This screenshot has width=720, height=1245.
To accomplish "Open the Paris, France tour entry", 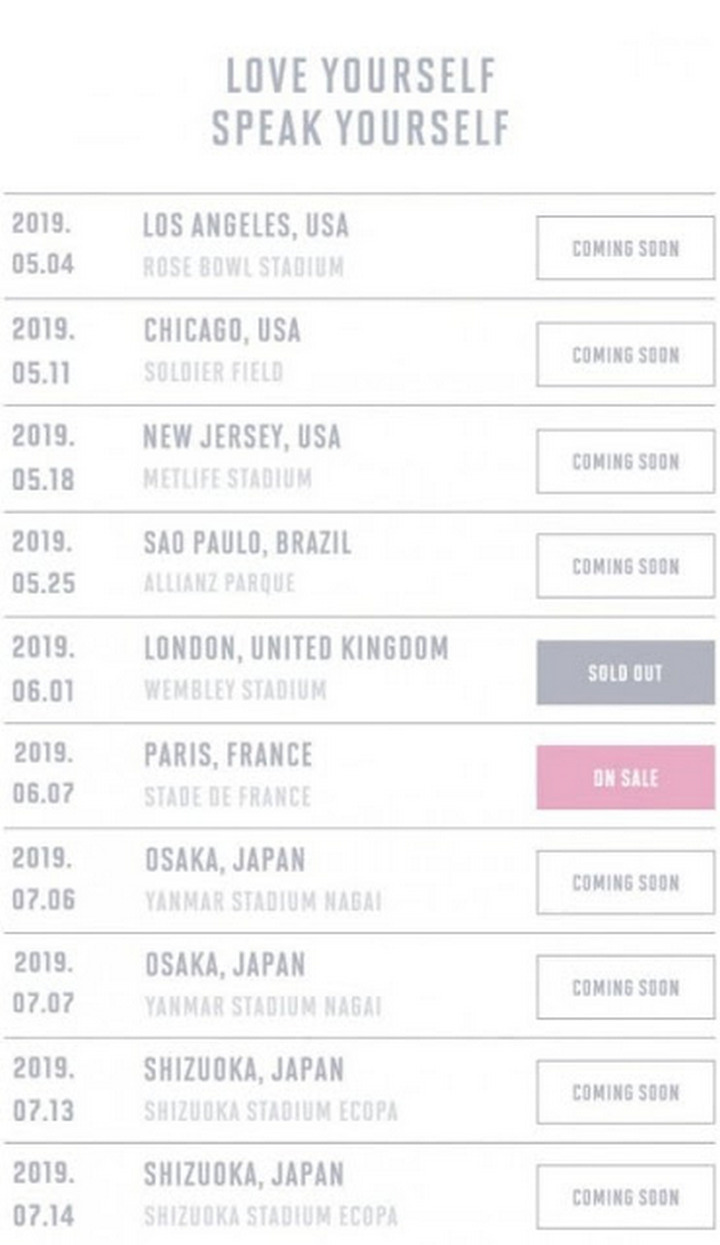I will [228, 754].
